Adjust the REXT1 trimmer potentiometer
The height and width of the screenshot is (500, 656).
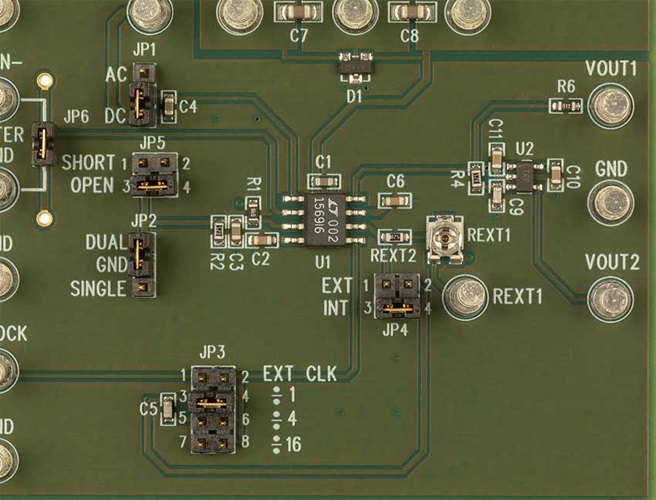441,235
